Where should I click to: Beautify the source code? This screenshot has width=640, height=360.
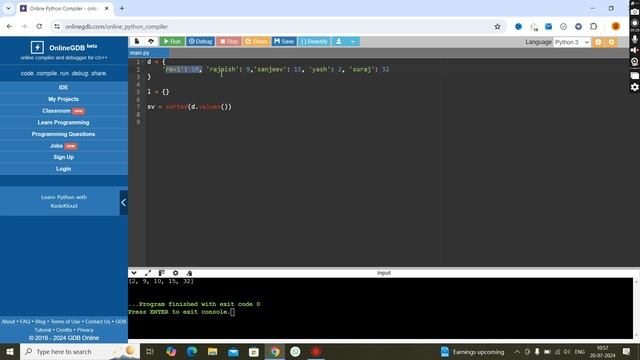[x=314, y=42]
